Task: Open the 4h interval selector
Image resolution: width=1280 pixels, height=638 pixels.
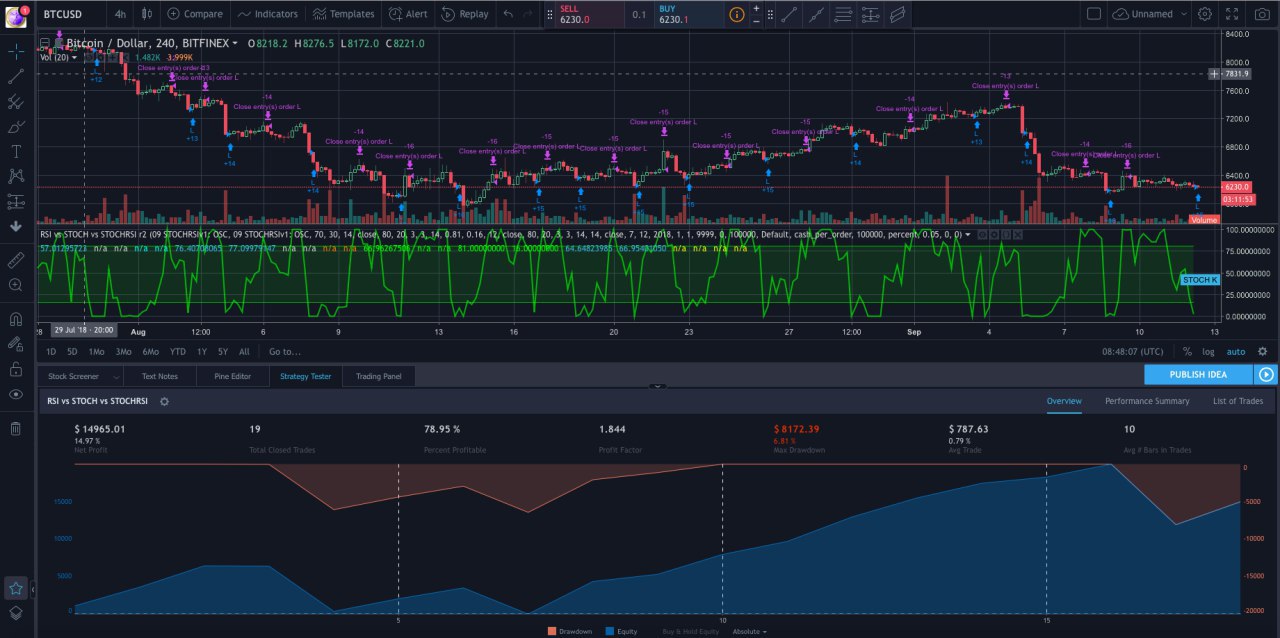Action: tap(119, 14)
